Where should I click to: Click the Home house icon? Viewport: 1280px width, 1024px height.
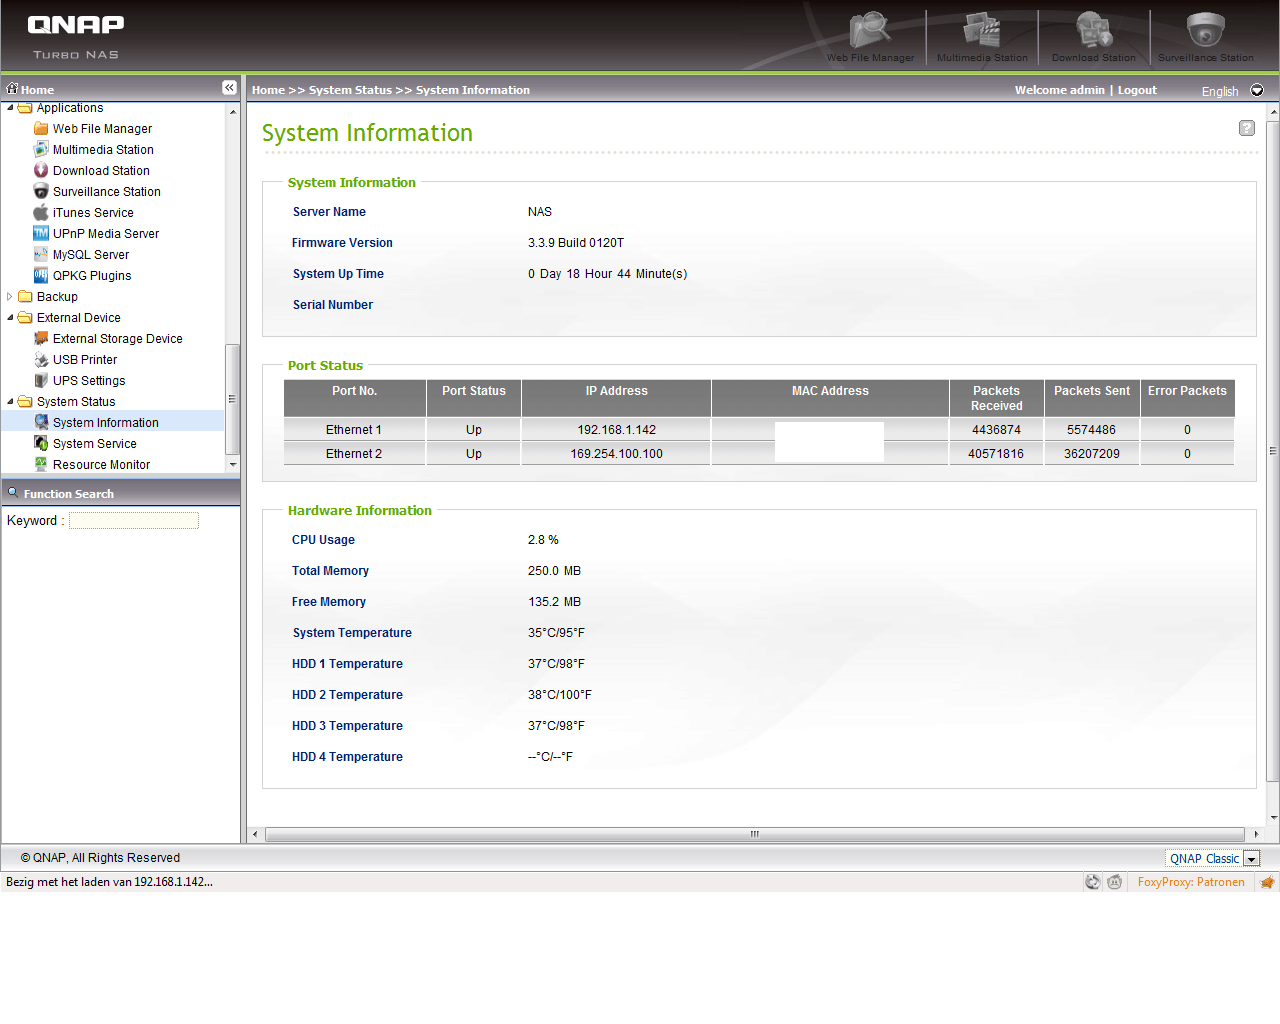click(x=12, y=88)
